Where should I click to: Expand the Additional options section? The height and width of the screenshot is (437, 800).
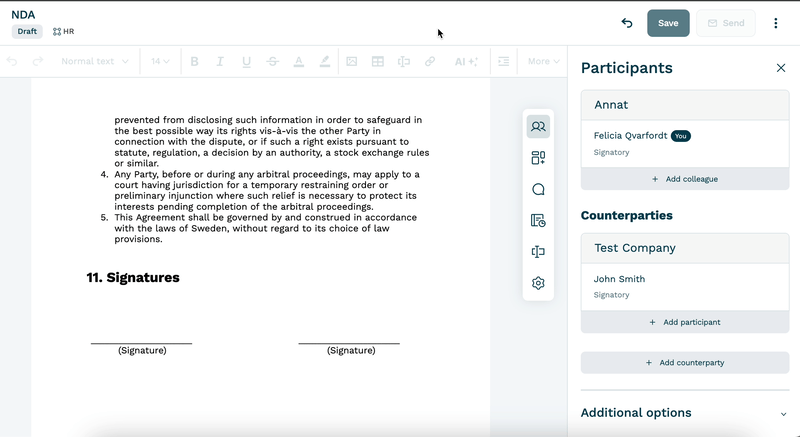click(x=685, y=413)
